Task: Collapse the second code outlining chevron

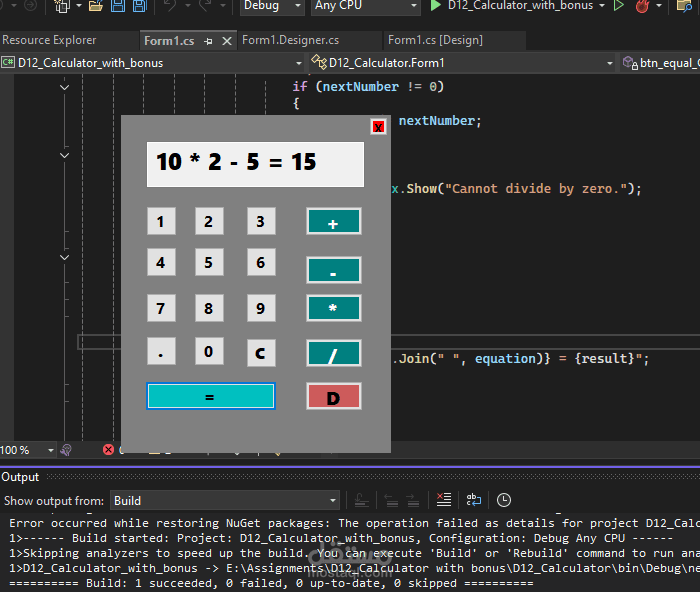Action: (x=64, y=155)
